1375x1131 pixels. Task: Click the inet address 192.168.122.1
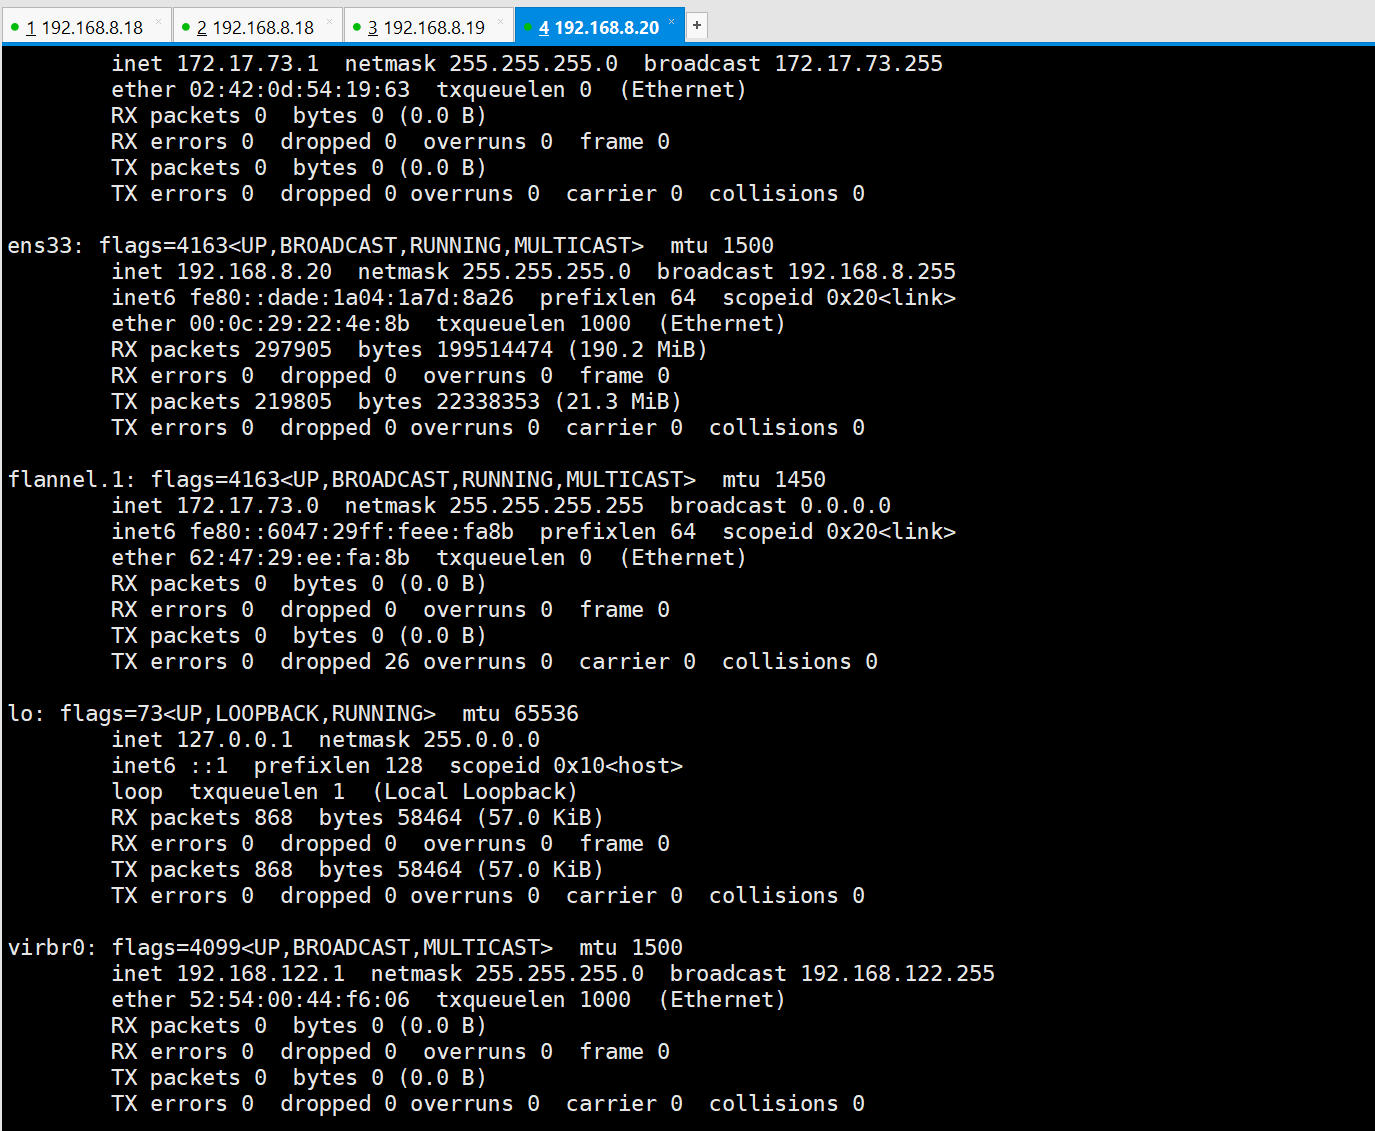261,974
